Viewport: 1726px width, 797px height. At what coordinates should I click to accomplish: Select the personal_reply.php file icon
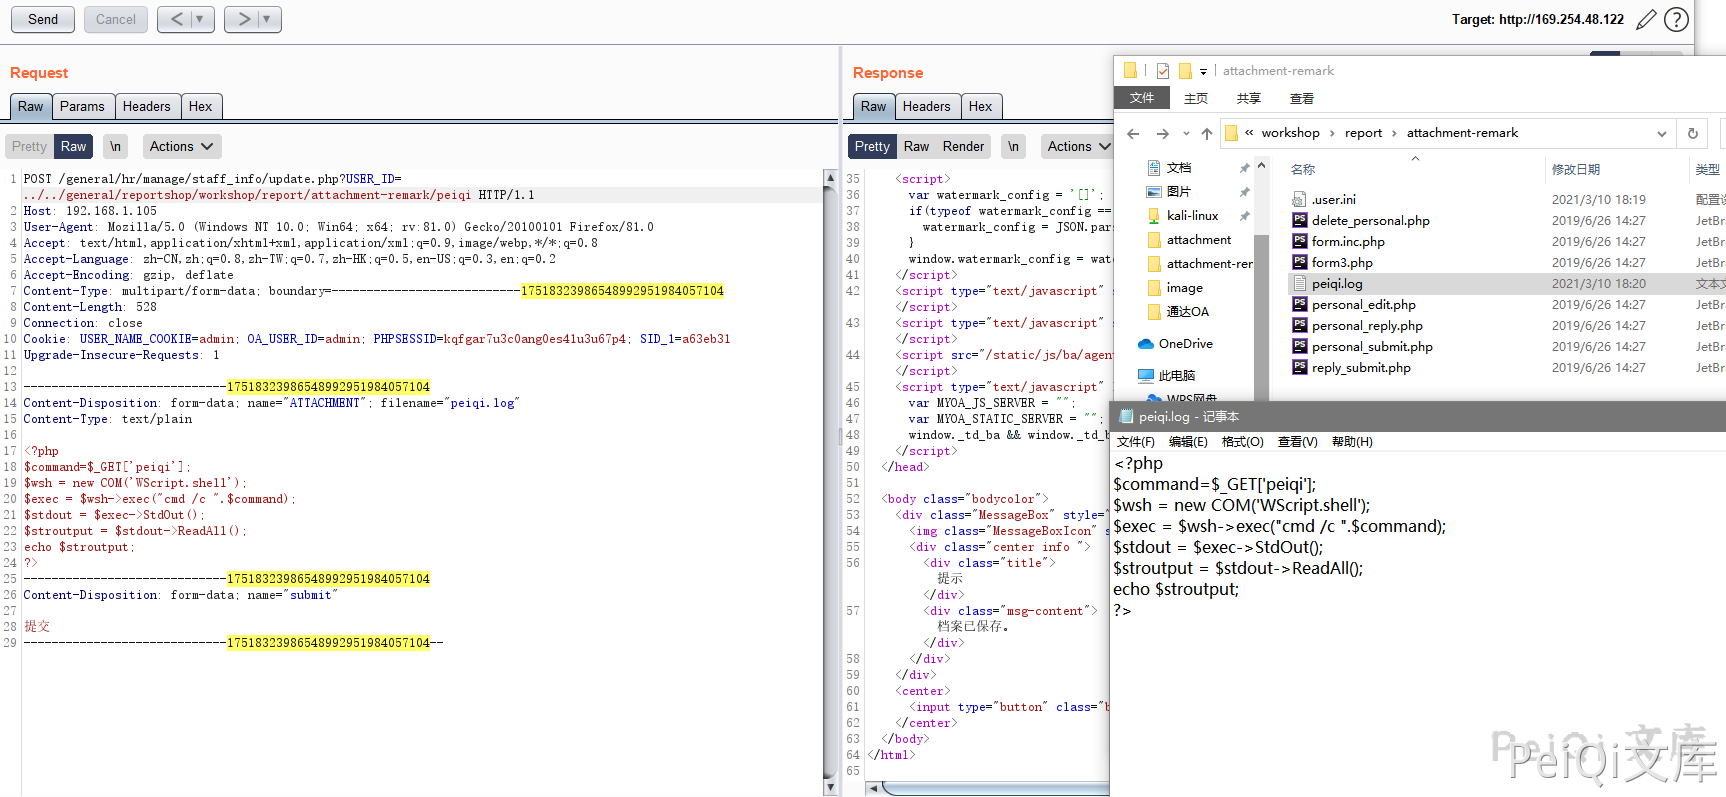[x=1299, y=325]
